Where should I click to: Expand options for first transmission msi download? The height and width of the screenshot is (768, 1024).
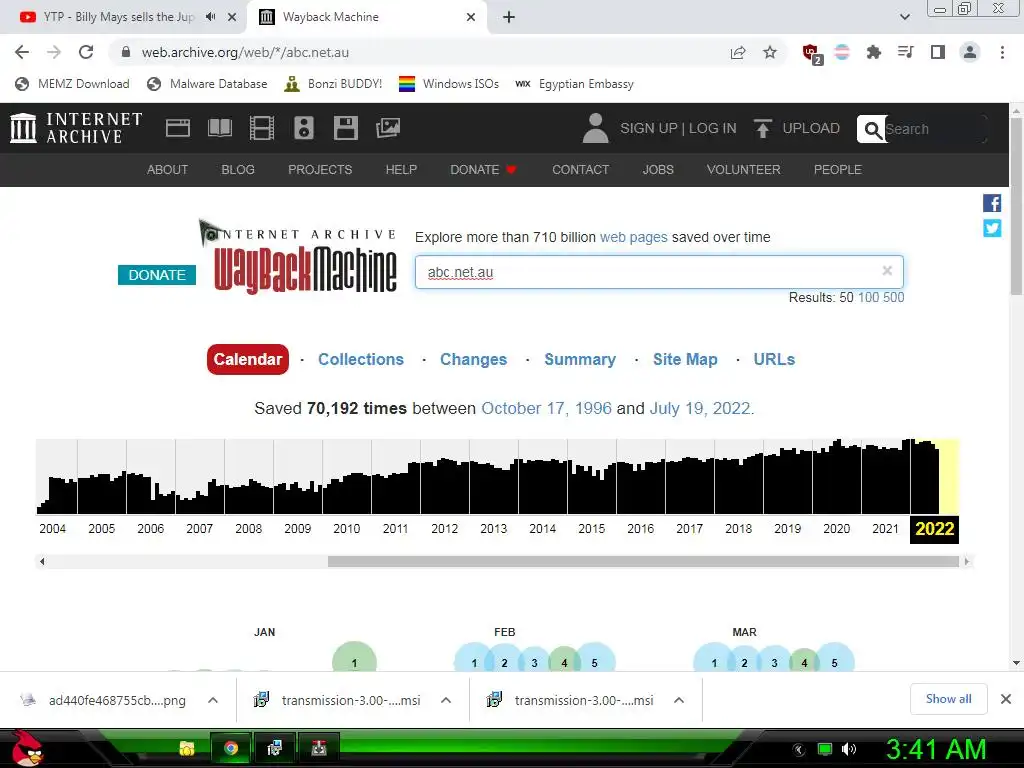(x=446, y=700)
